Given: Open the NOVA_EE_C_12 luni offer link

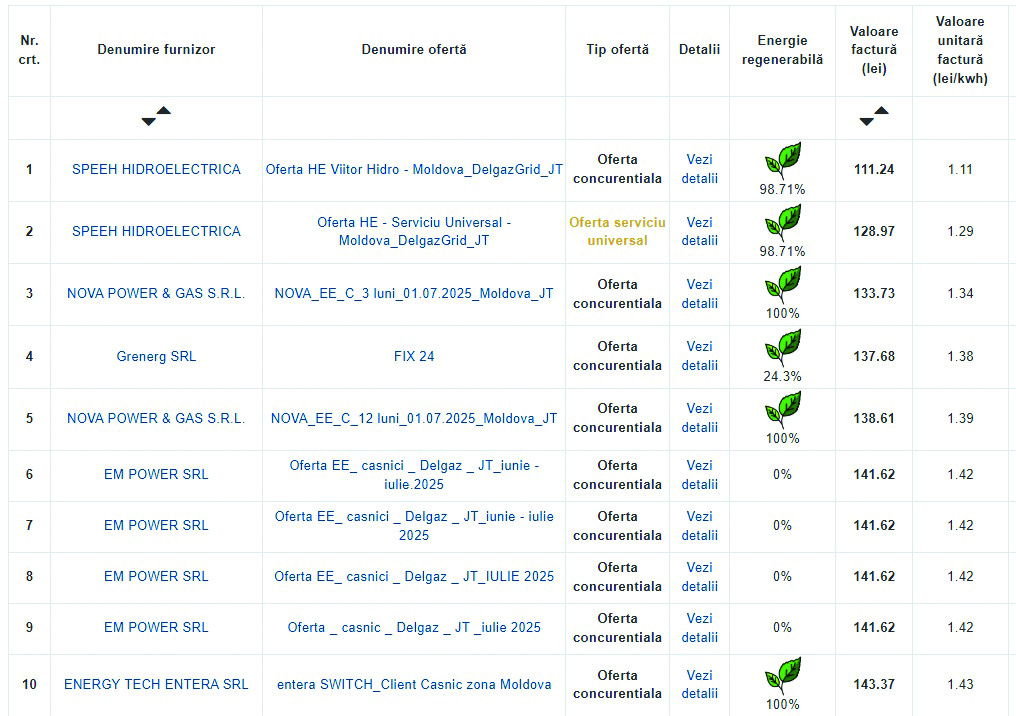Looking at the screenshot, I should coord(414,419).
